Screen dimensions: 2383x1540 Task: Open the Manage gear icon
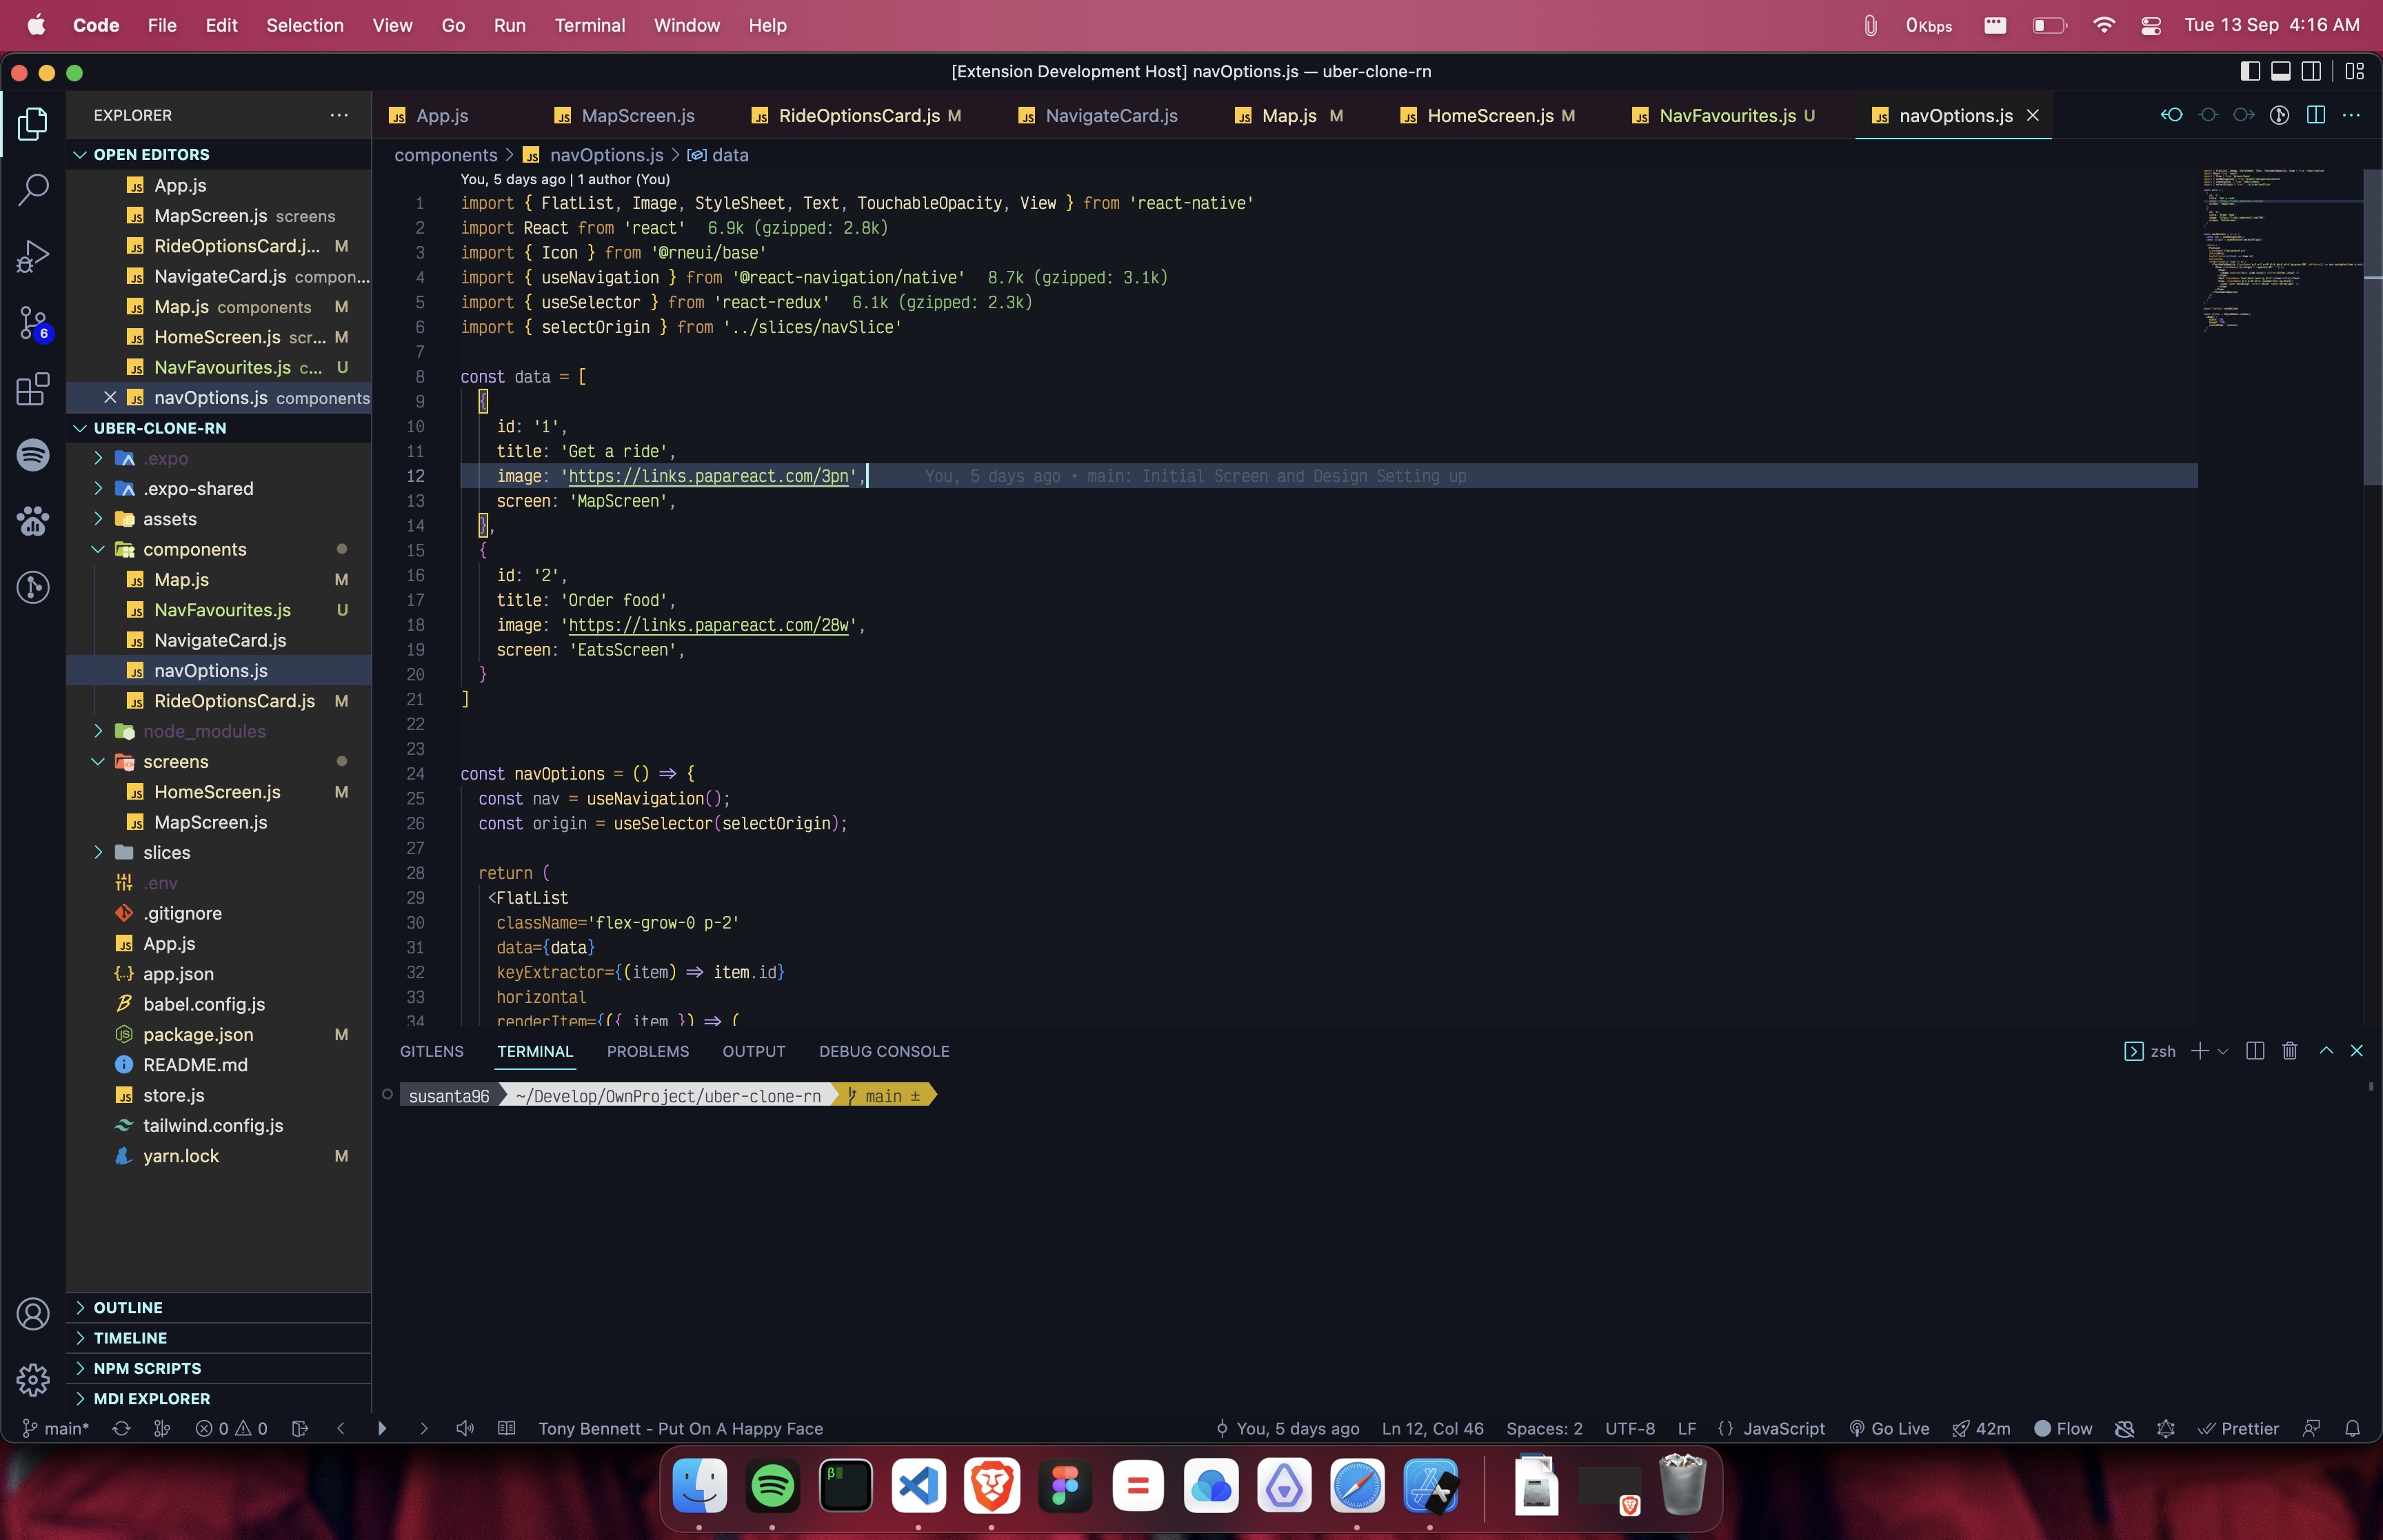32,1380
